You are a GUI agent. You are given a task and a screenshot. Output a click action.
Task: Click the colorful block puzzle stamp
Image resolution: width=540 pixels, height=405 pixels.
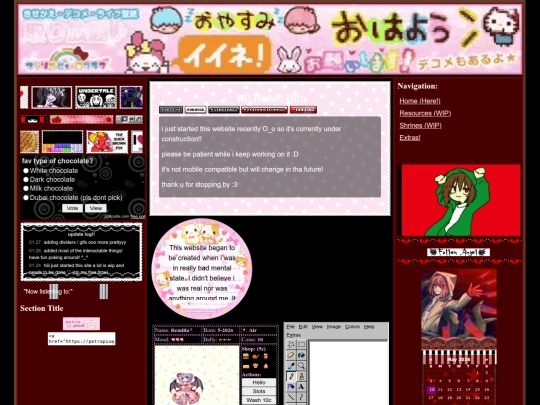pyautogui.click(x=62, y=142)
